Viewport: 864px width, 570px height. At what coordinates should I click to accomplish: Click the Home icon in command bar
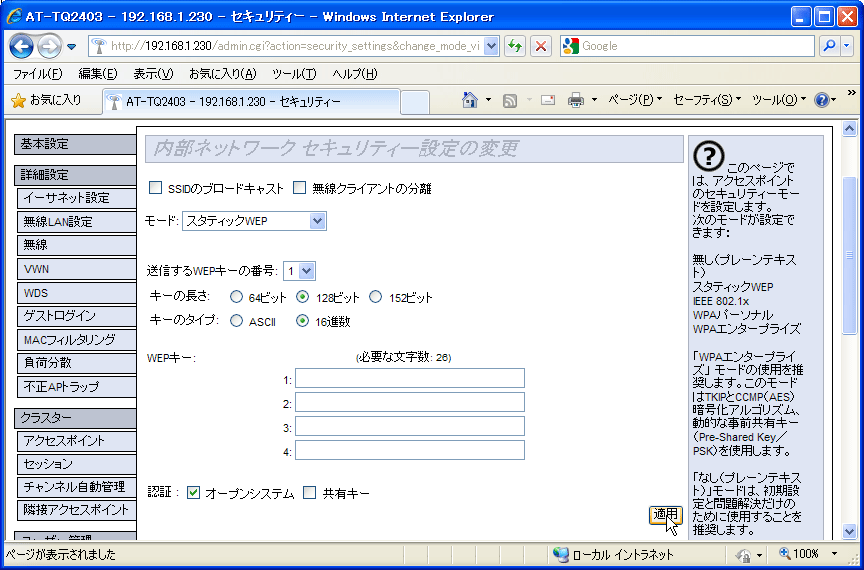click(469, 100)
